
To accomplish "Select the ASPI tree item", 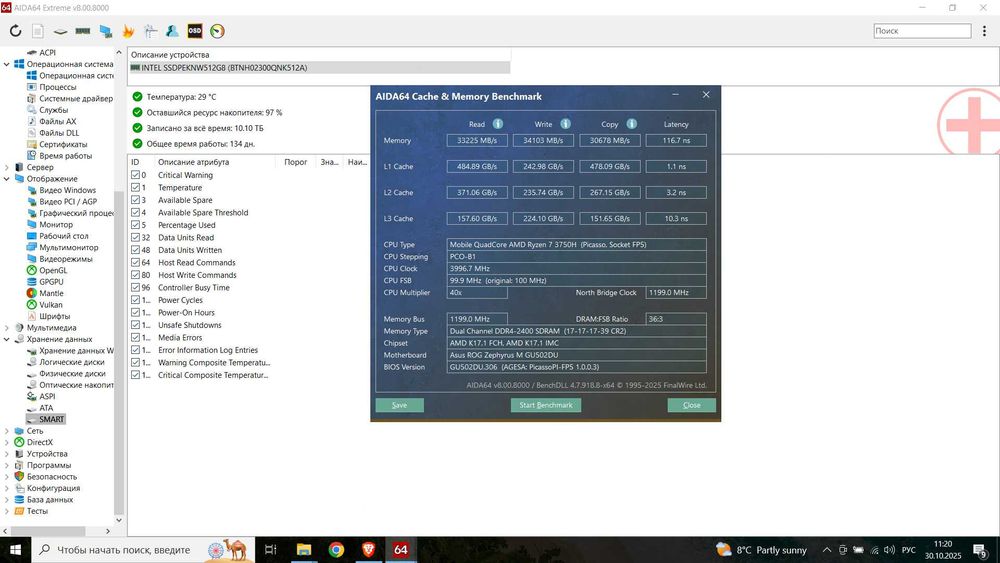I will tap(41, 397).
